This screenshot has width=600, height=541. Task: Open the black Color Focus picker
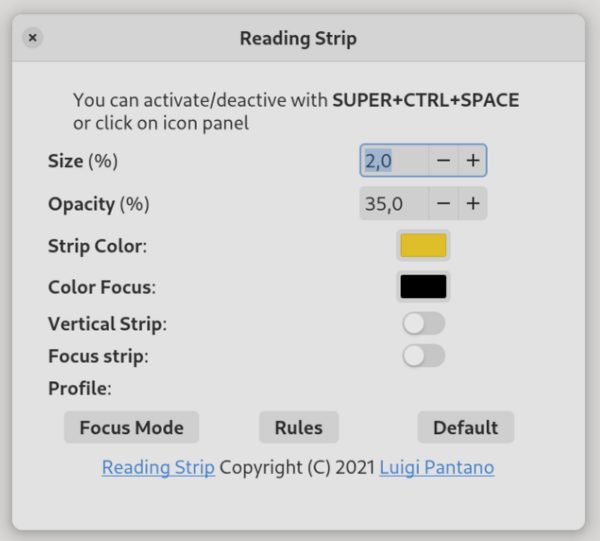tap(423, 286)
